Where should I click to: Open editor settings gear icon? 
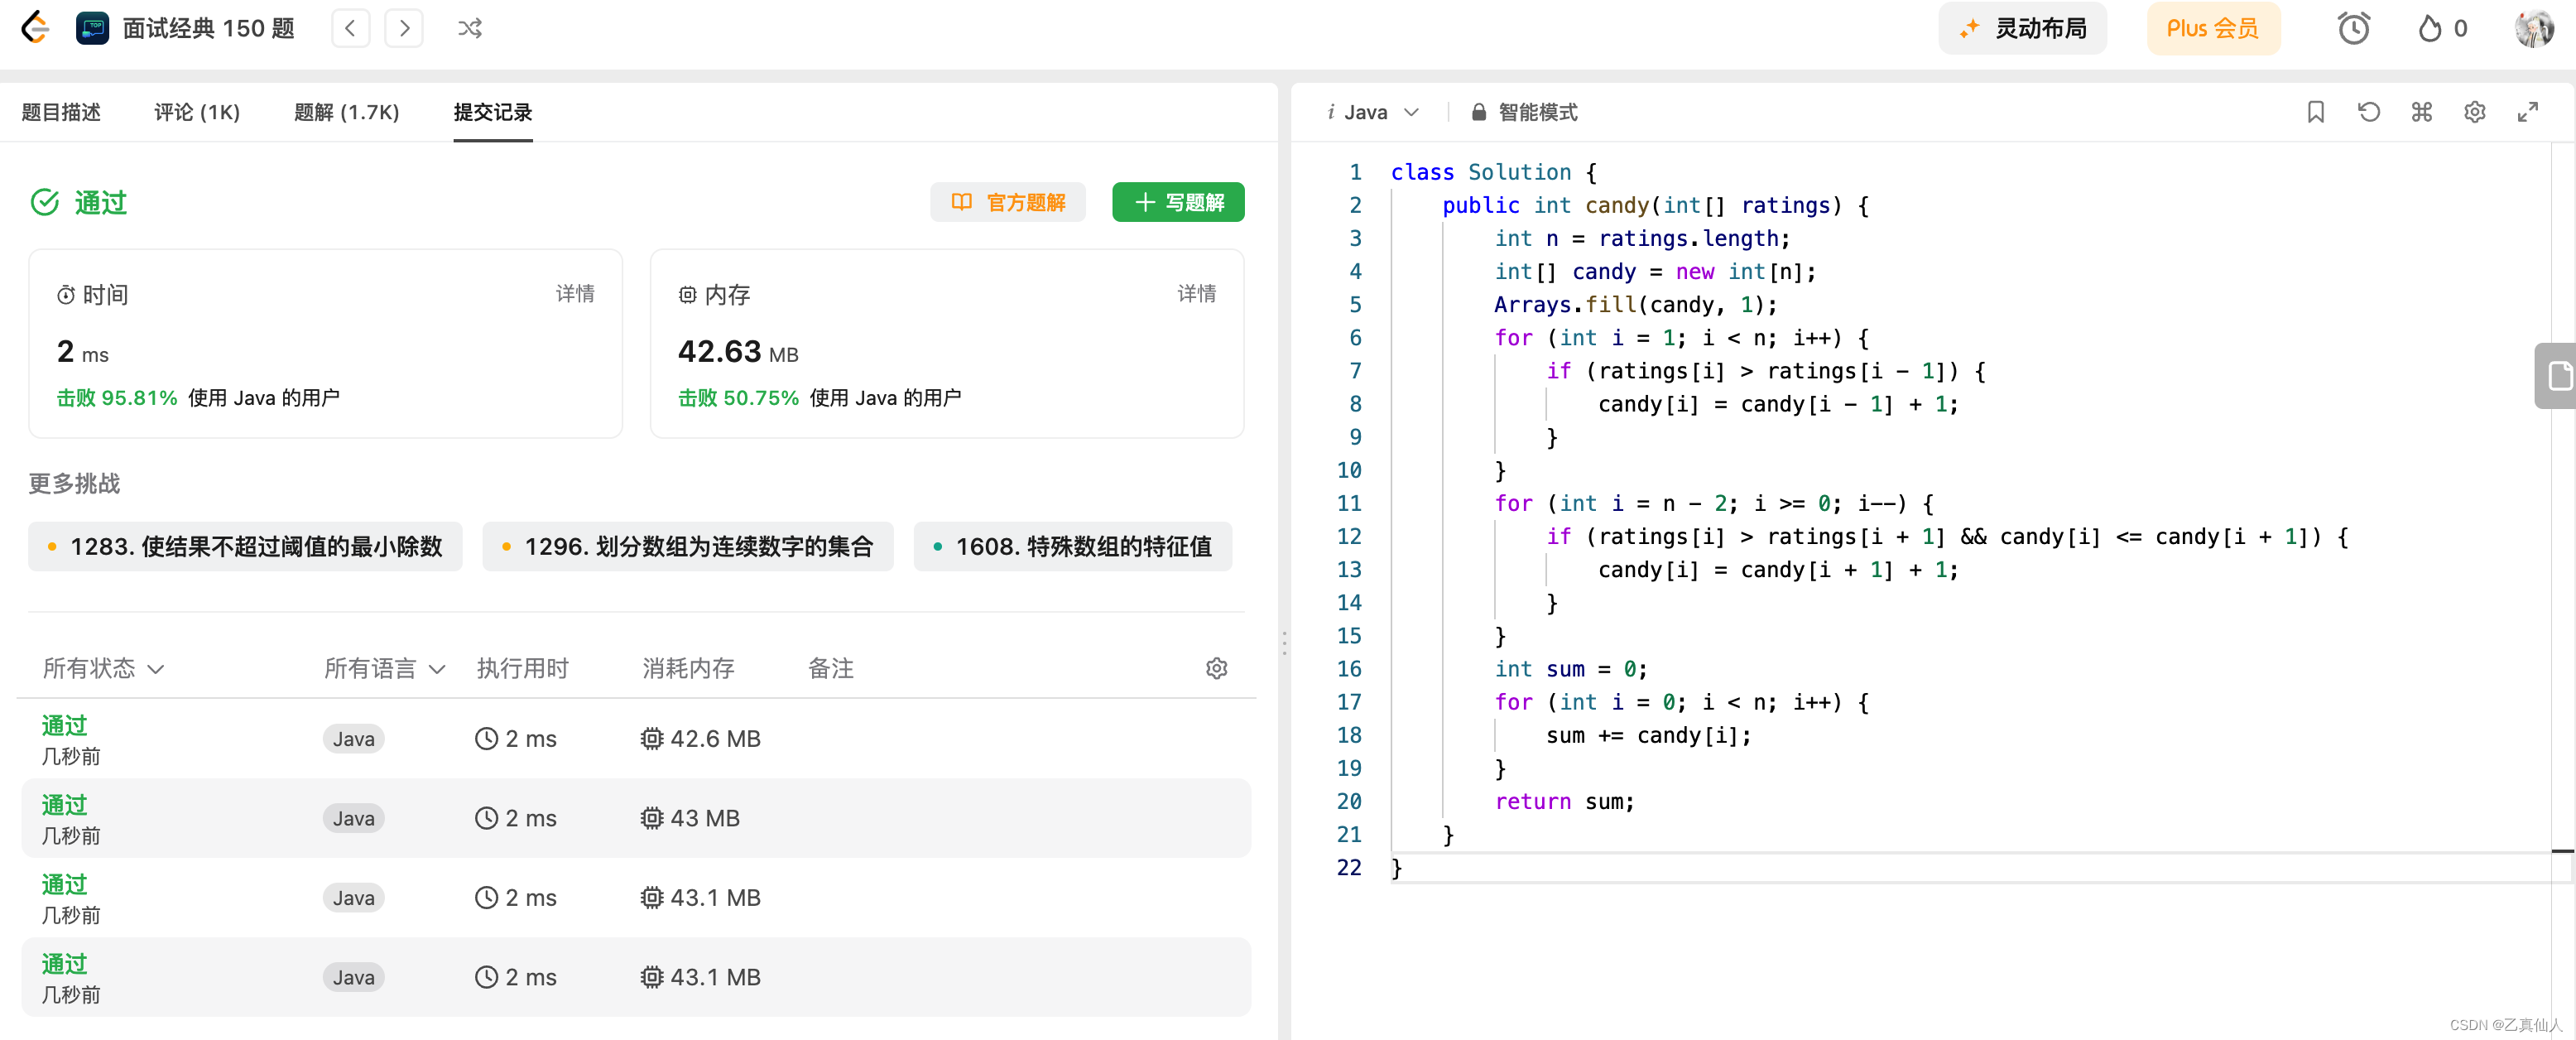[x=2474, y=112]
